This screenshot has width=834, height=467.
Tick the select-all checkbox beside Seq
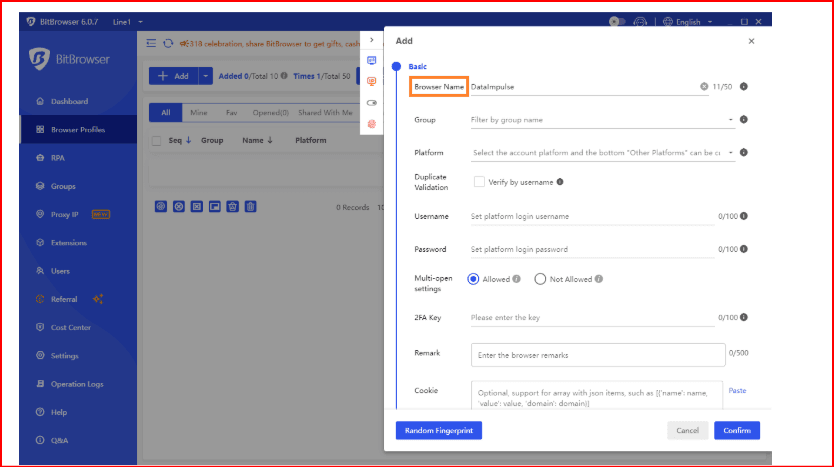pyautogui.click(x=156, y=141)
